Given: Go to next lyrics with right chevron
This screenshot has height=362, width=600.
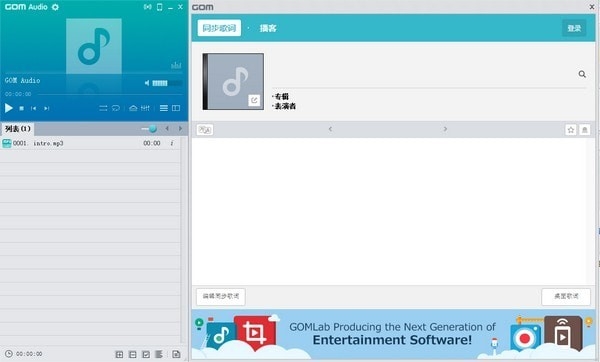Looking at the screenshot, I should 445,129.
